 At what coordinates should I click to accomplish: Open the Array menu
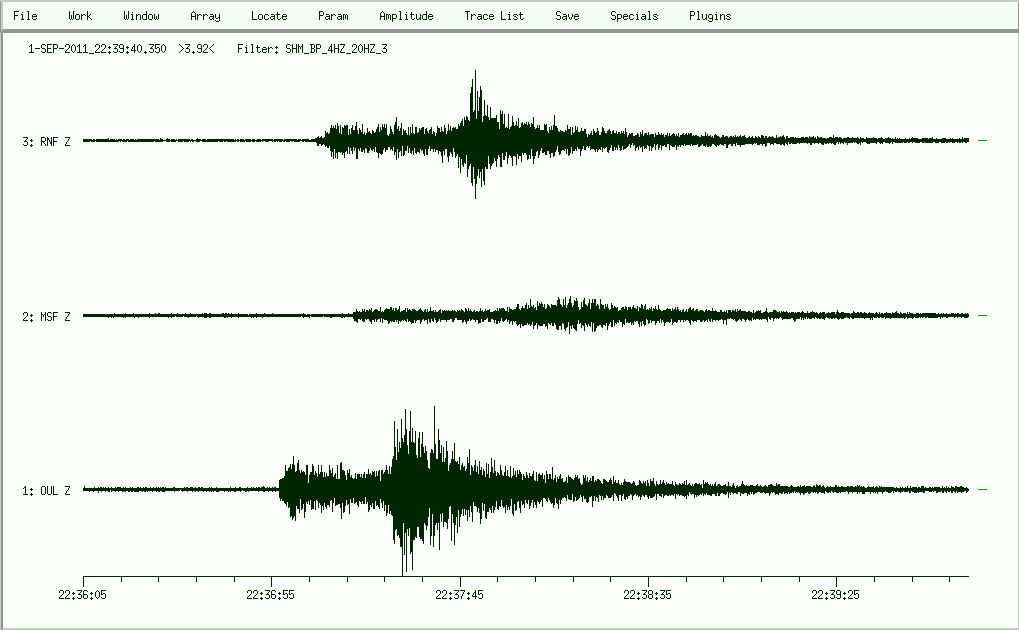205,16
